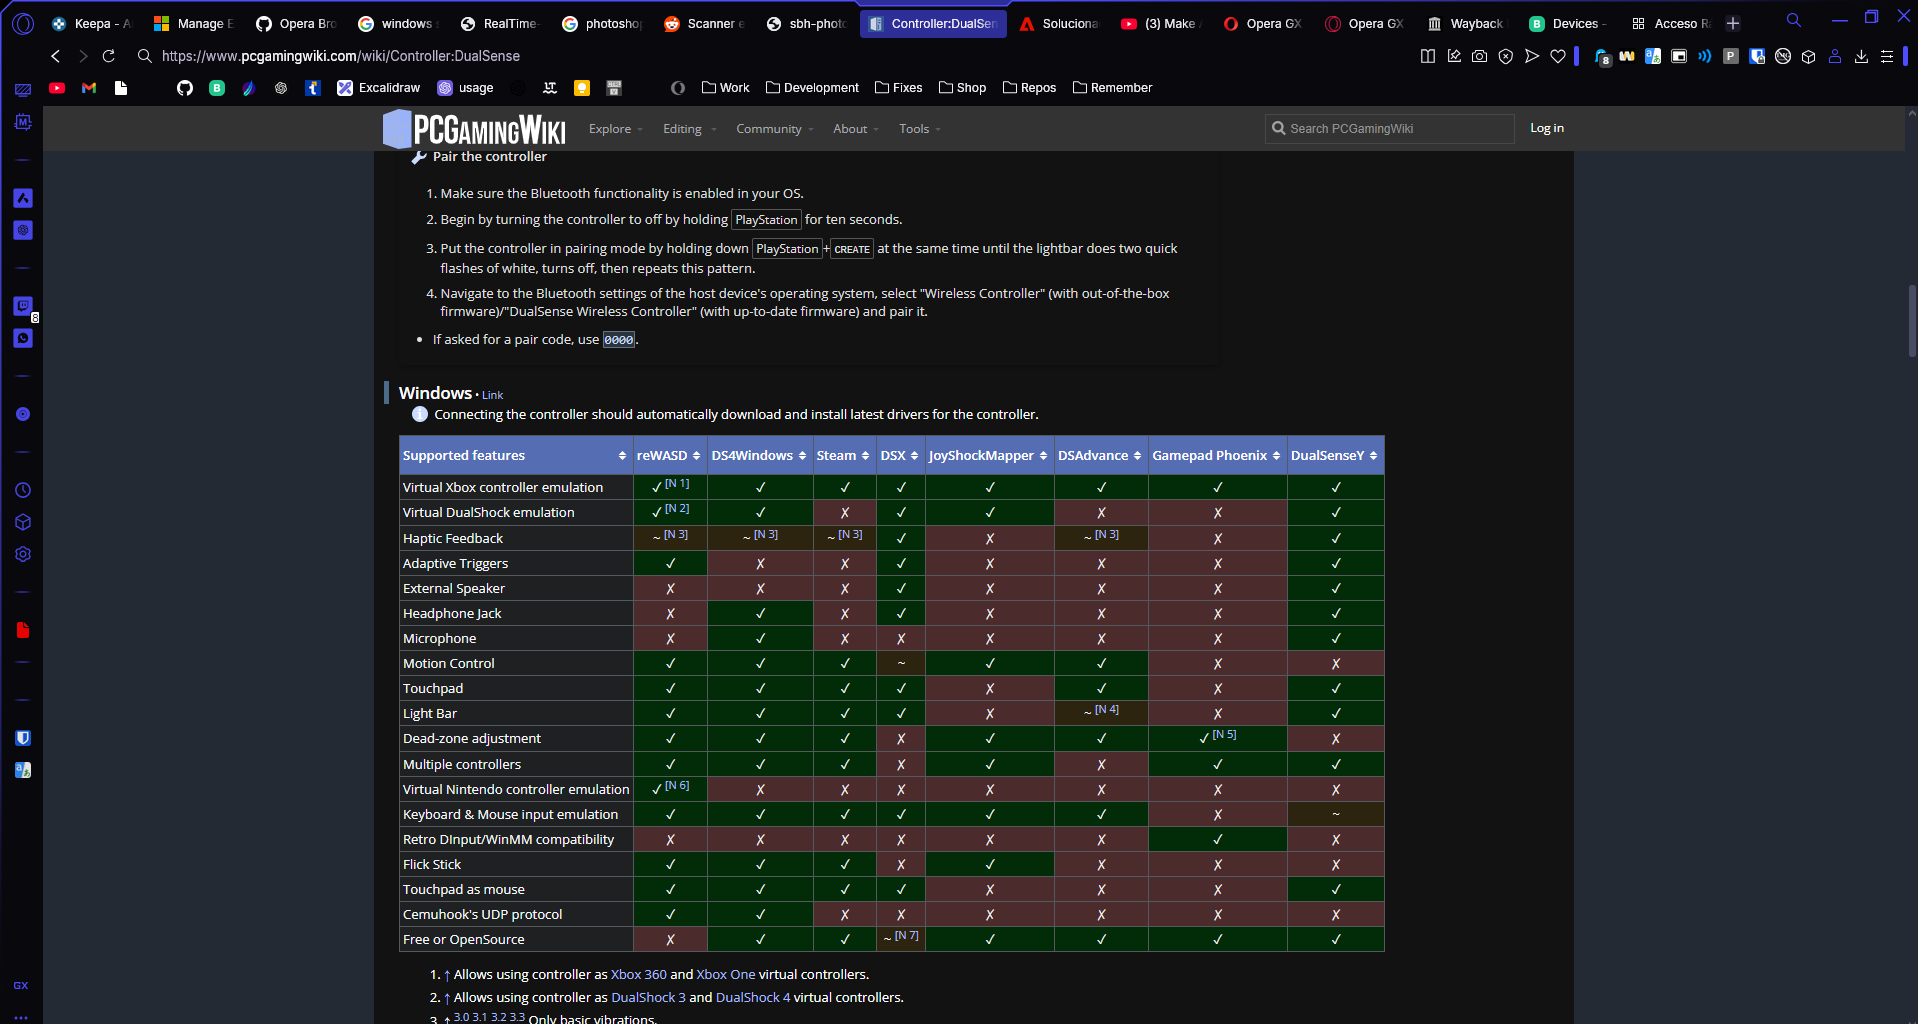Expand the Explore menu
This screenshot has height=1024, width=1918.
click(615, 129)
